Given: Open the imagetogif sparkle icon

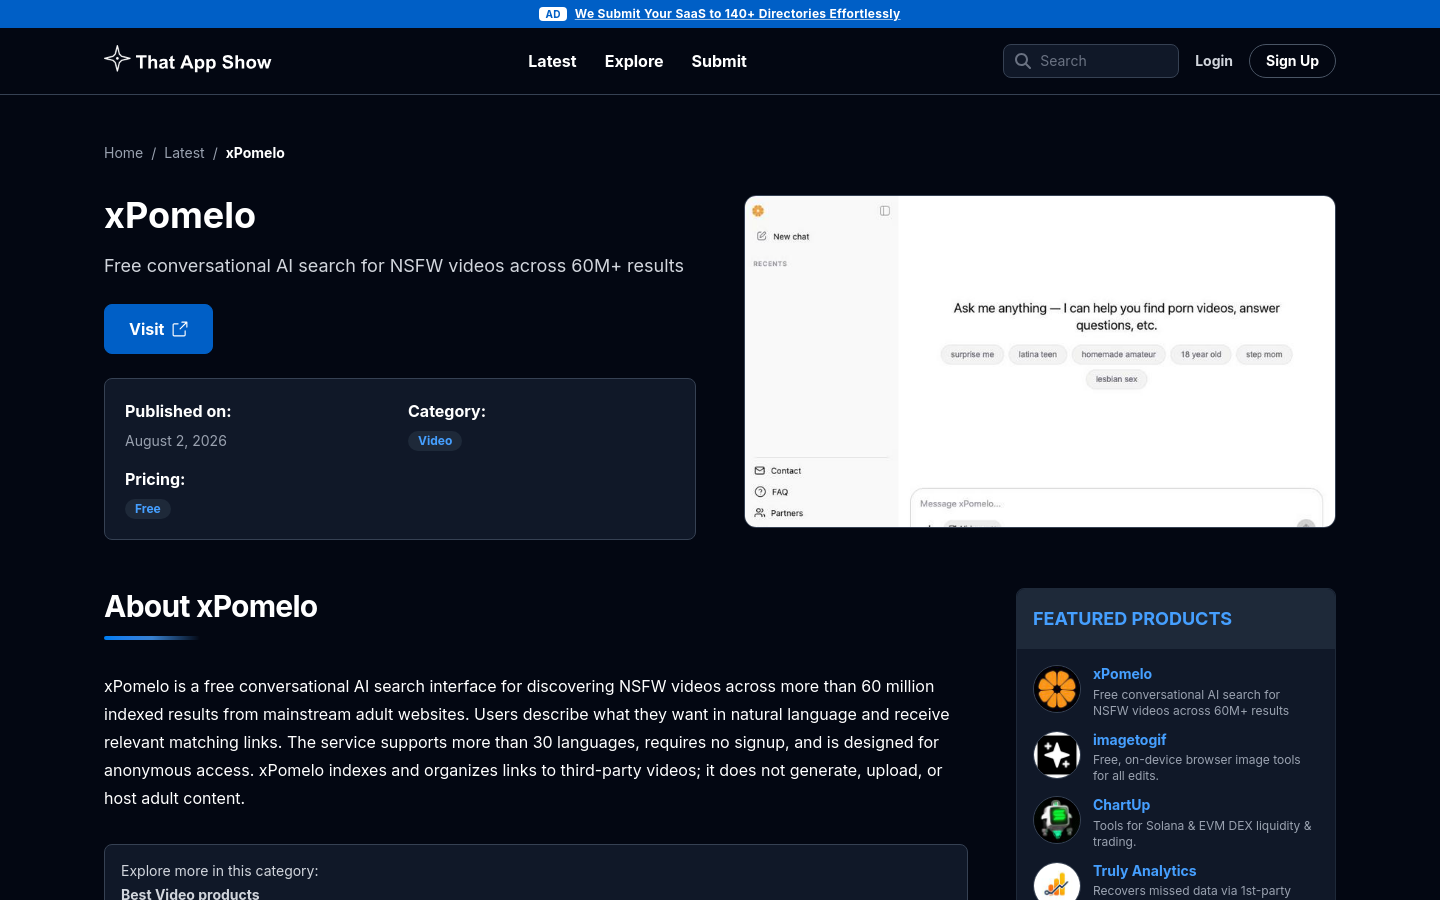Looking at the screenshot, I should pyautogui.click(x=1057, y=755).
